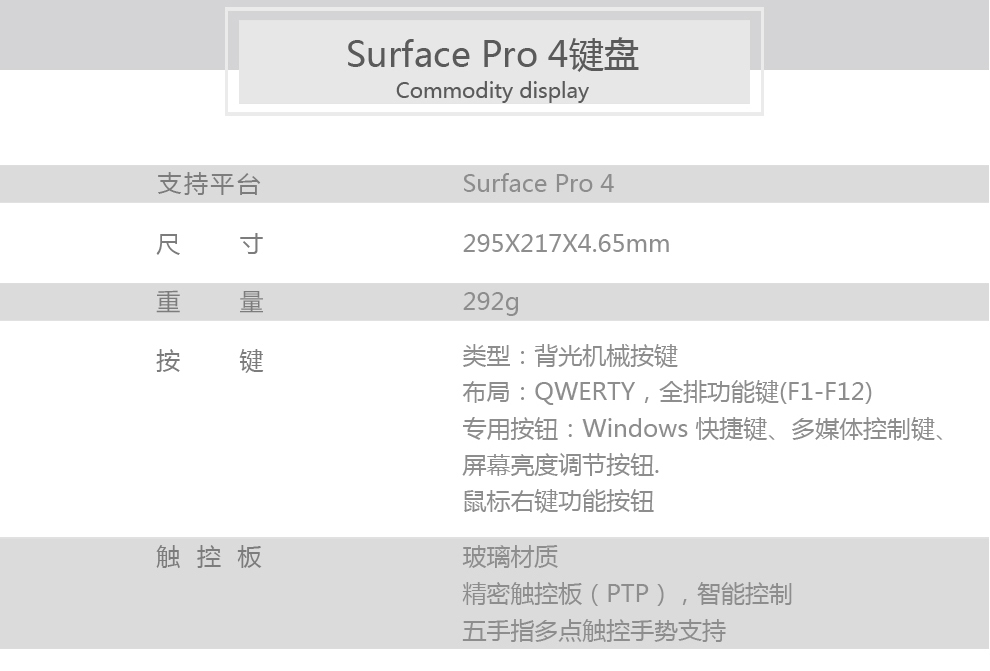This screenshot has width=990, height=671.
Task: Click the Surface Pro 4 platform value
Action: pos(538,184)
